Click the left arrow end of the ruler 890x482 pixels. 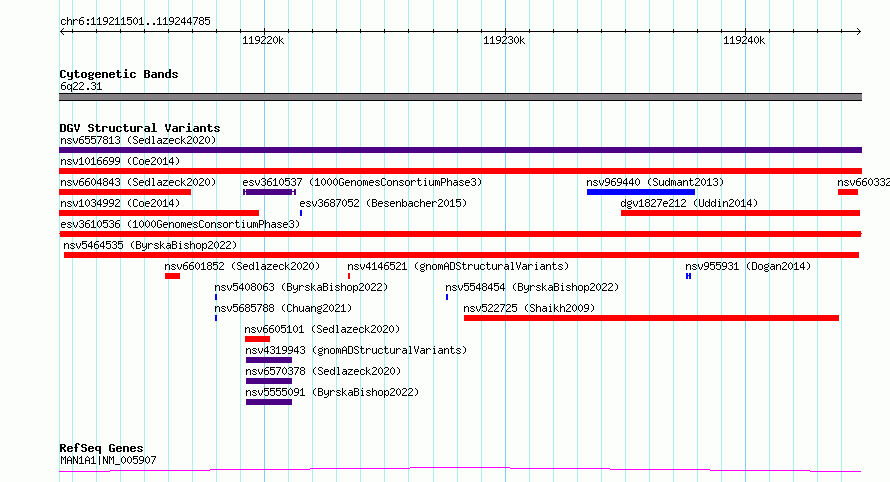point(62,32)
